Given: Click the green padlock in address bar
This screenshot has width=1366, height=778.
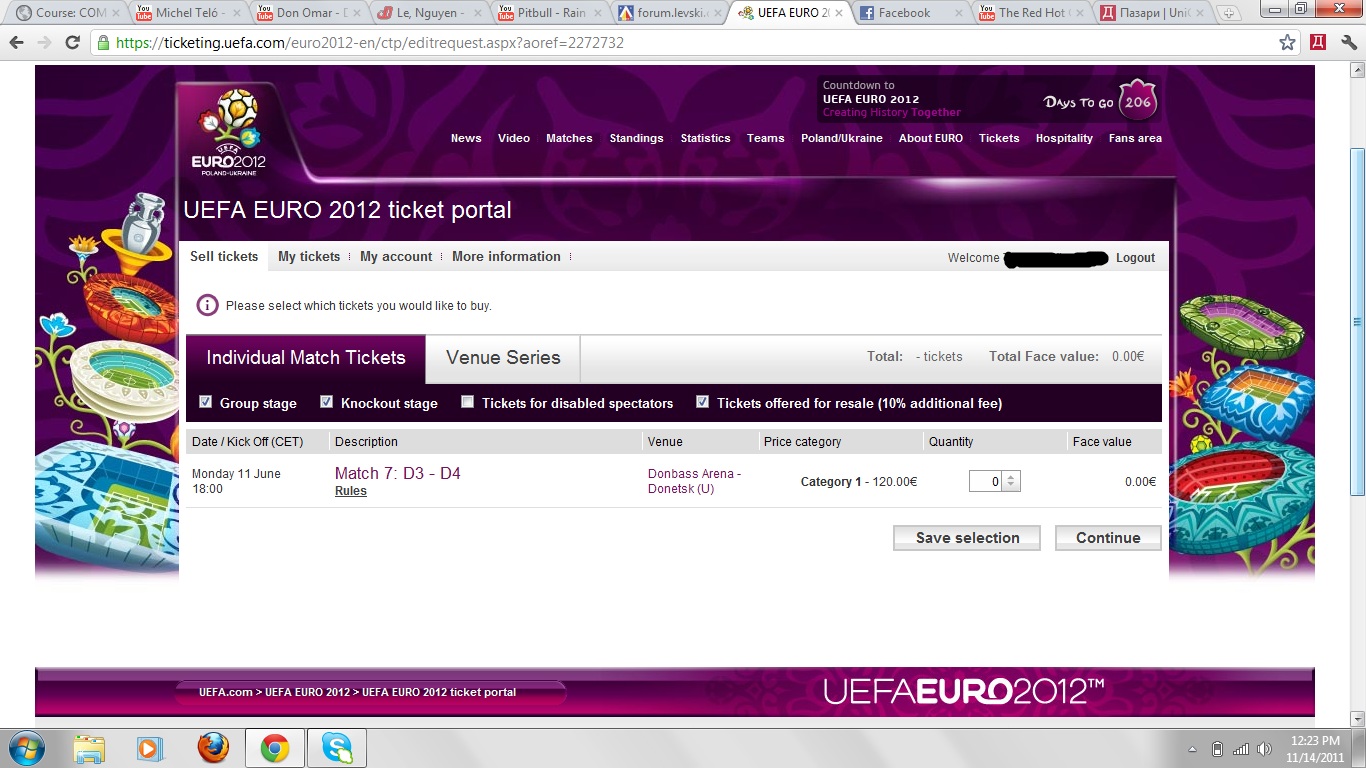Looking at the screenshot, I should 103,43.
